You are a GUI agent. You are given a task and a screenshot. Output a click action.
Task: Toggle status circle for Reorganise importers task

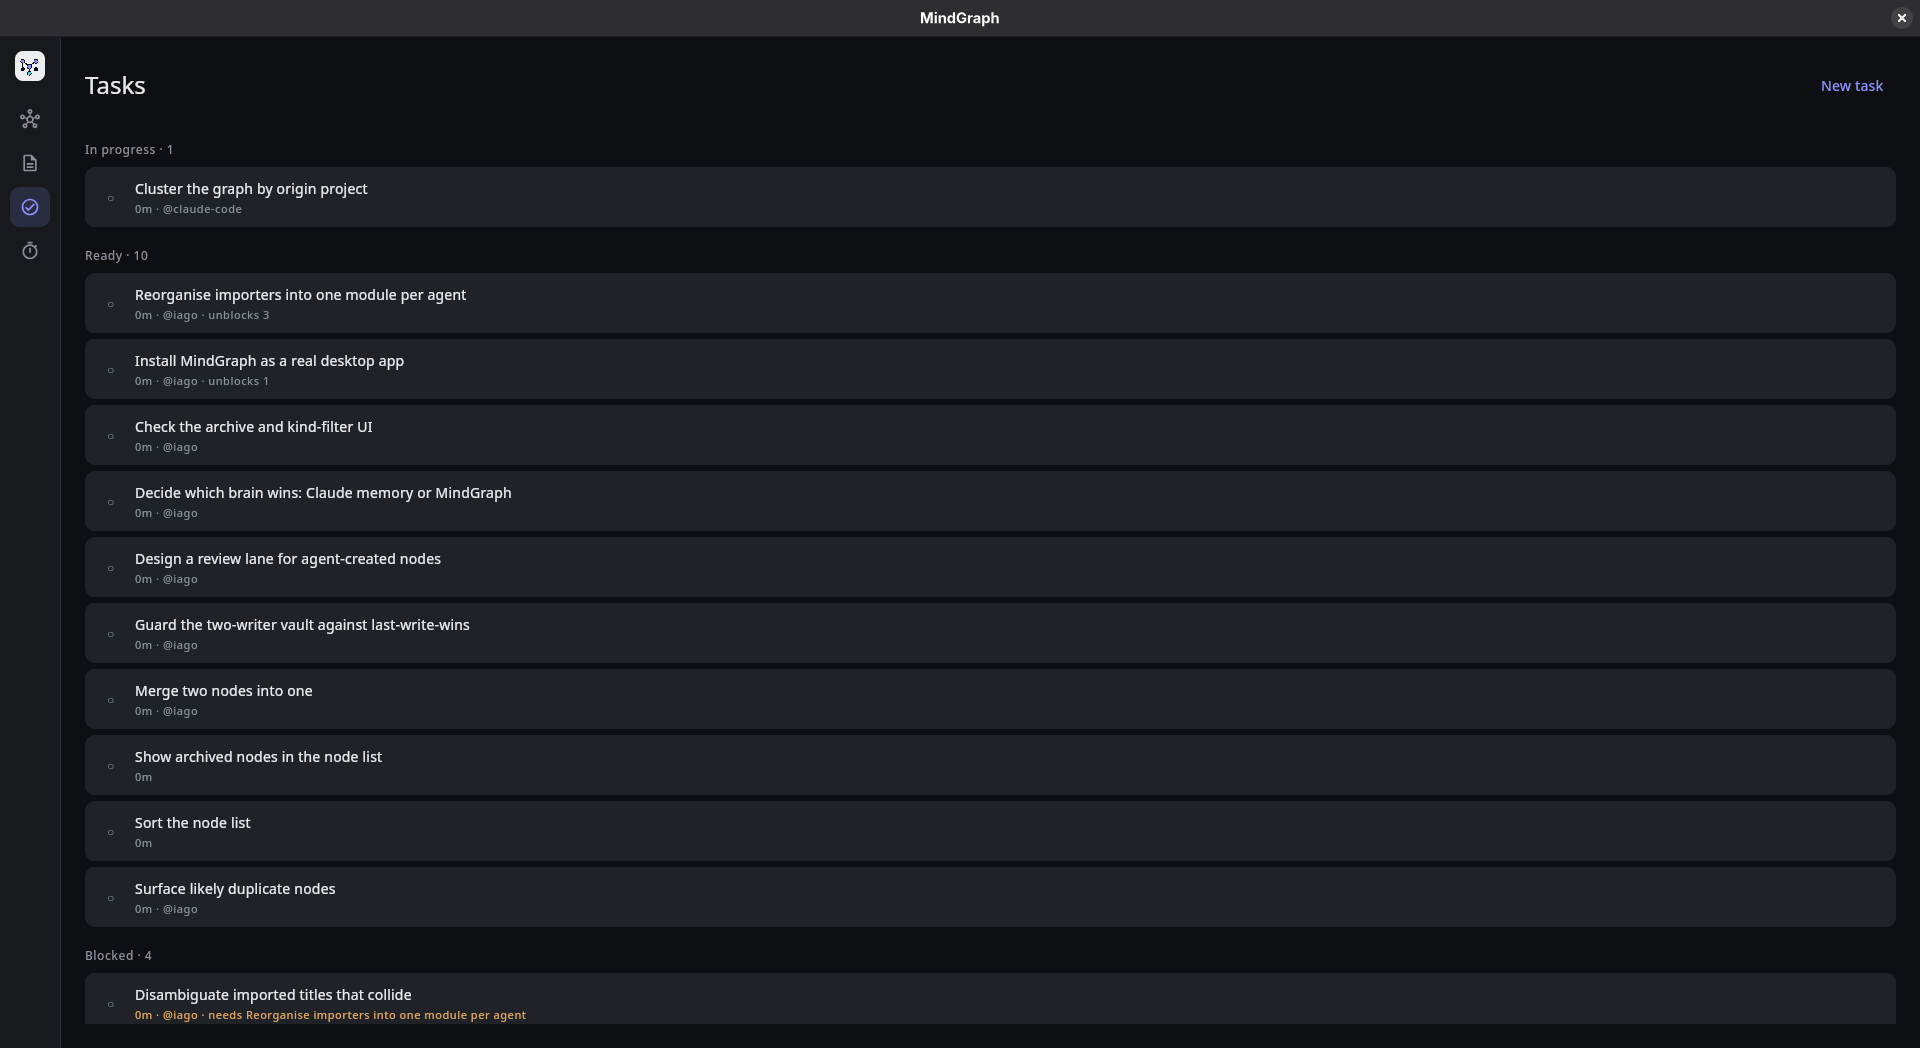click(111, 304)
